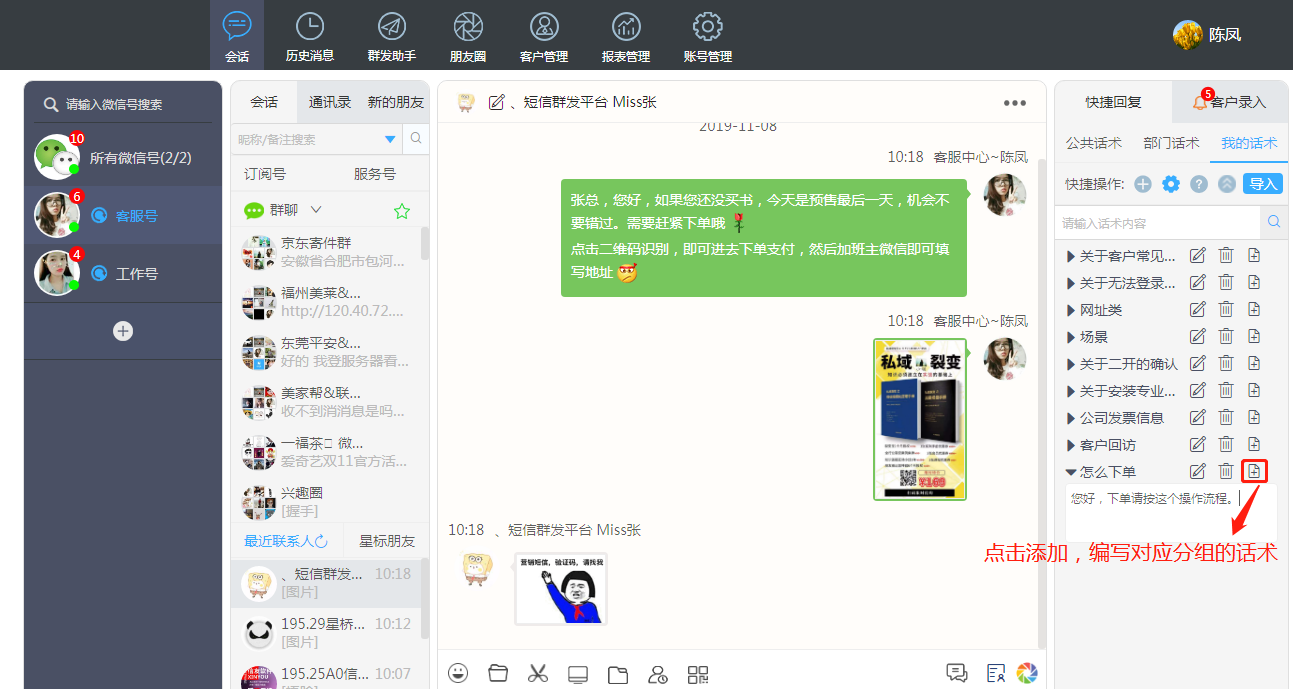Open the received cartoon sticker image
Screen dimensions: 1293x689
(561, 589)
